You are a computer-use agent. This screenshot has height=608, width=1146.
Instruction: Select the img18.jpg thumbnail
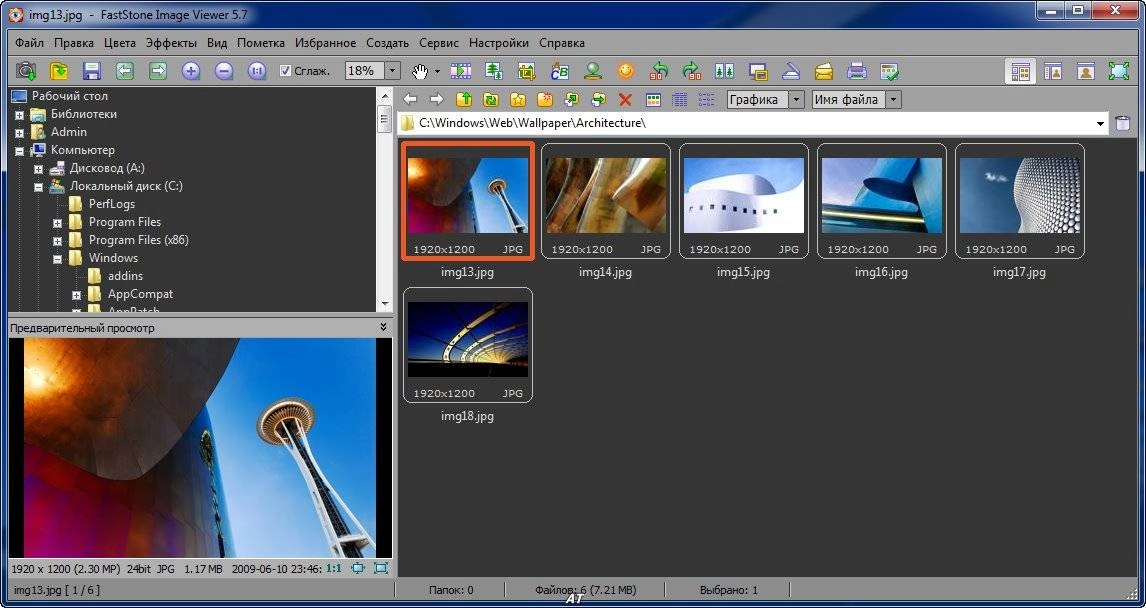point(468,345)
